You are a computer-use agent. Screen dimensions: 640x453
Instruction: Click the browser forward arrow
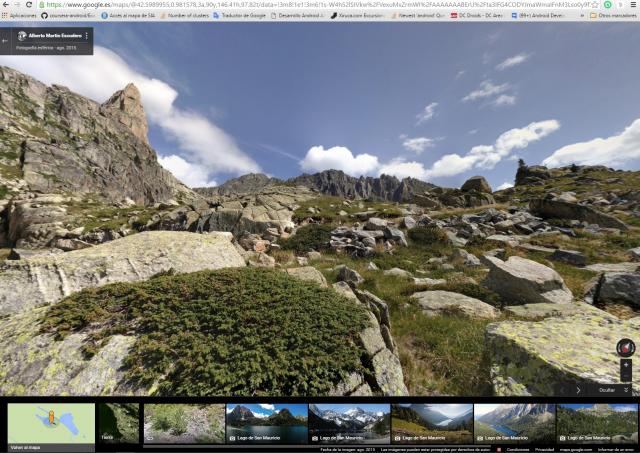[x=17, y=4]
